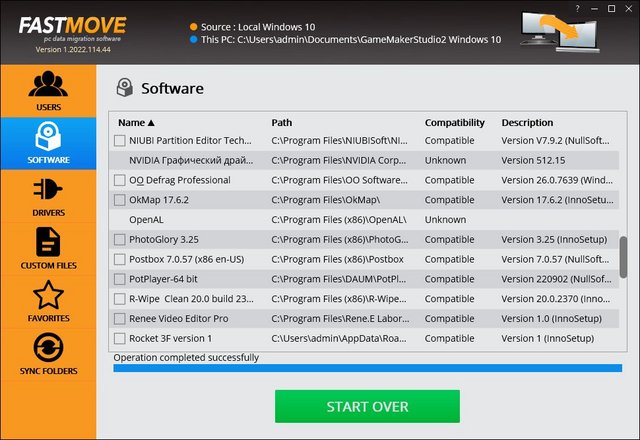Viewport: 640px width, 440px height.
Task: Check the R-Wipe Clean 20.0 checkbox
Action: (x=120, y=299)
